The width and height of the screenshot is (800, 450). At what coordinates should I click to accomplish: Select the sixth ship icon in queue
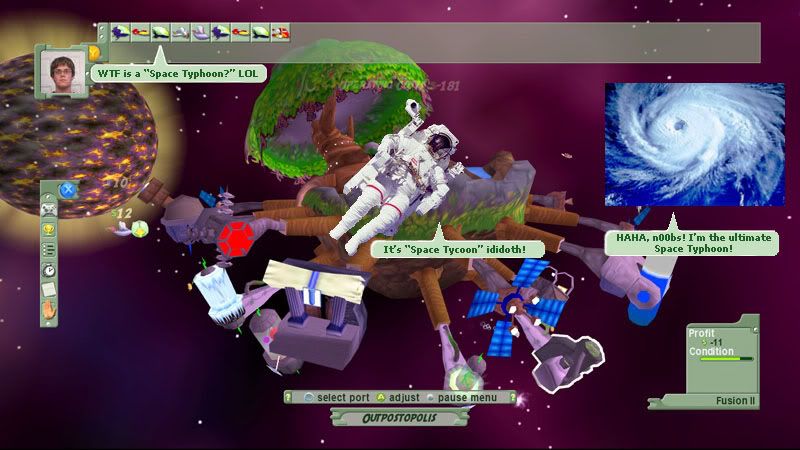coord(220,33)
